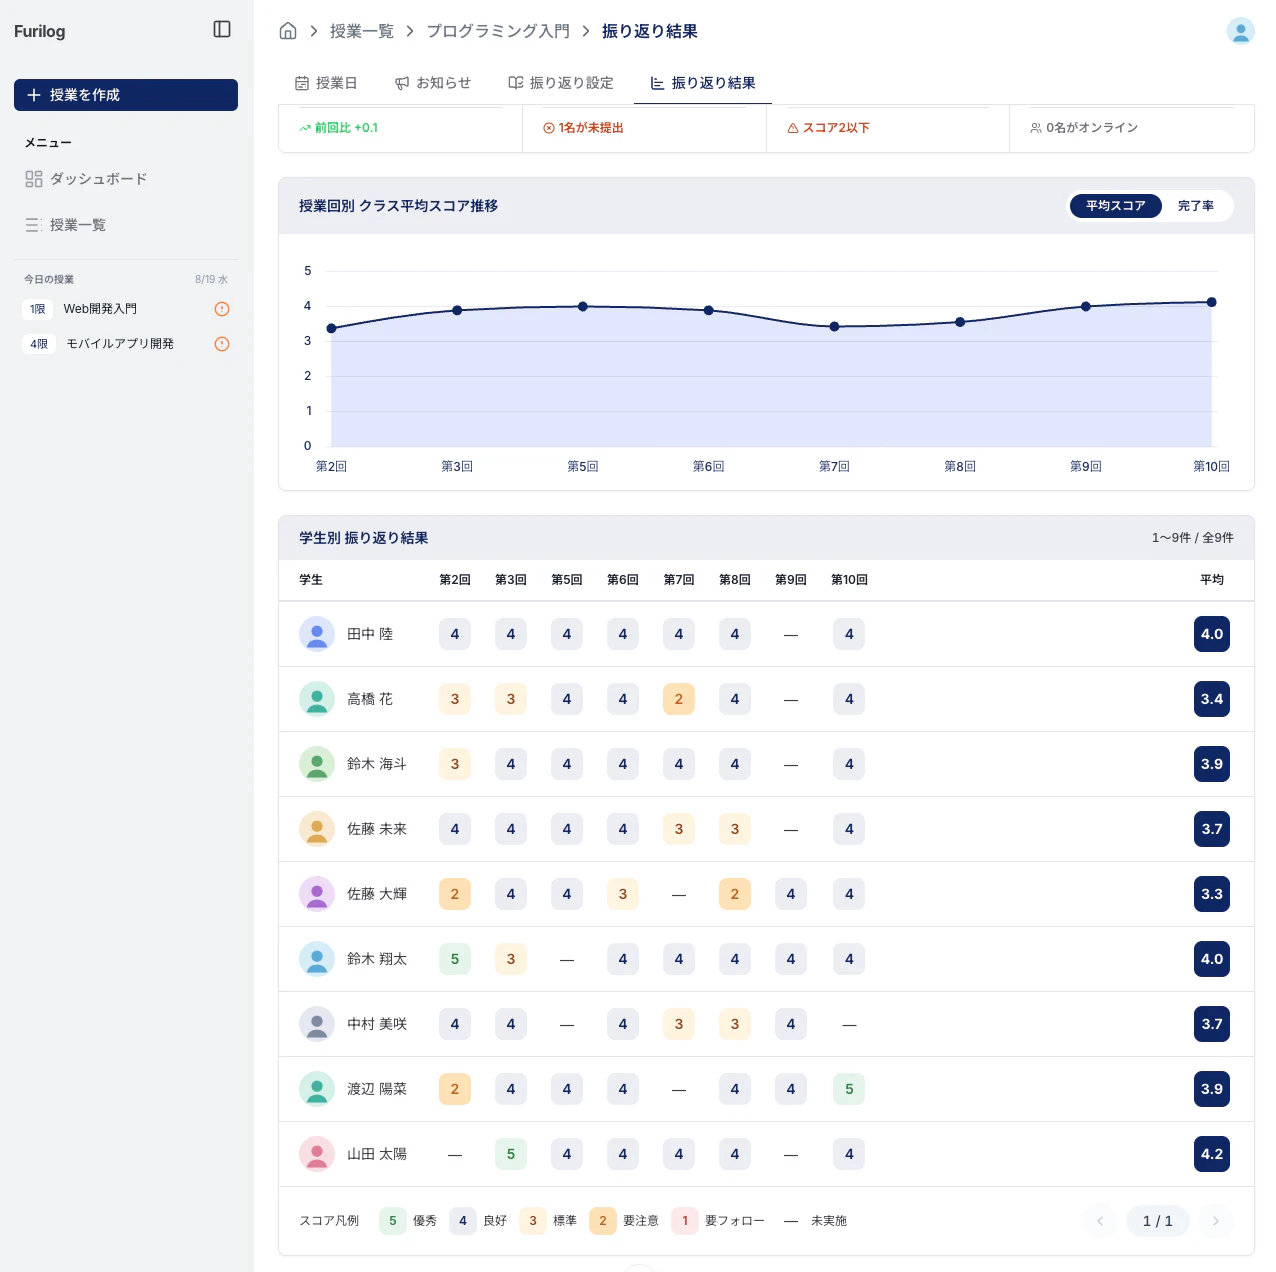Click the avatar of 山田 太陽
This screenshot has width=1276, height=1272.
(x=317, y=1154)
